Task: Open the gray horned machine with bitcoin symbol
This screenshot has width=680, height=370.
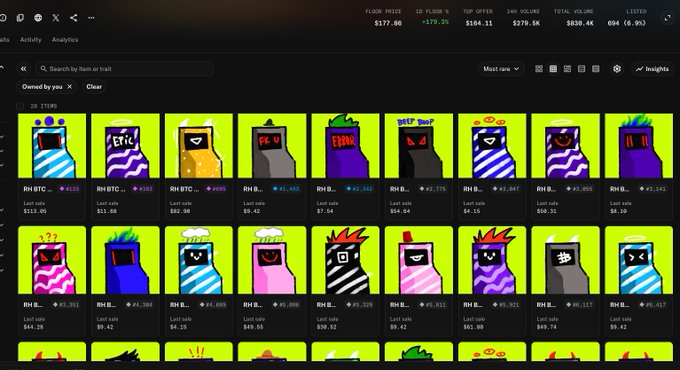Action: click(566, 260)
